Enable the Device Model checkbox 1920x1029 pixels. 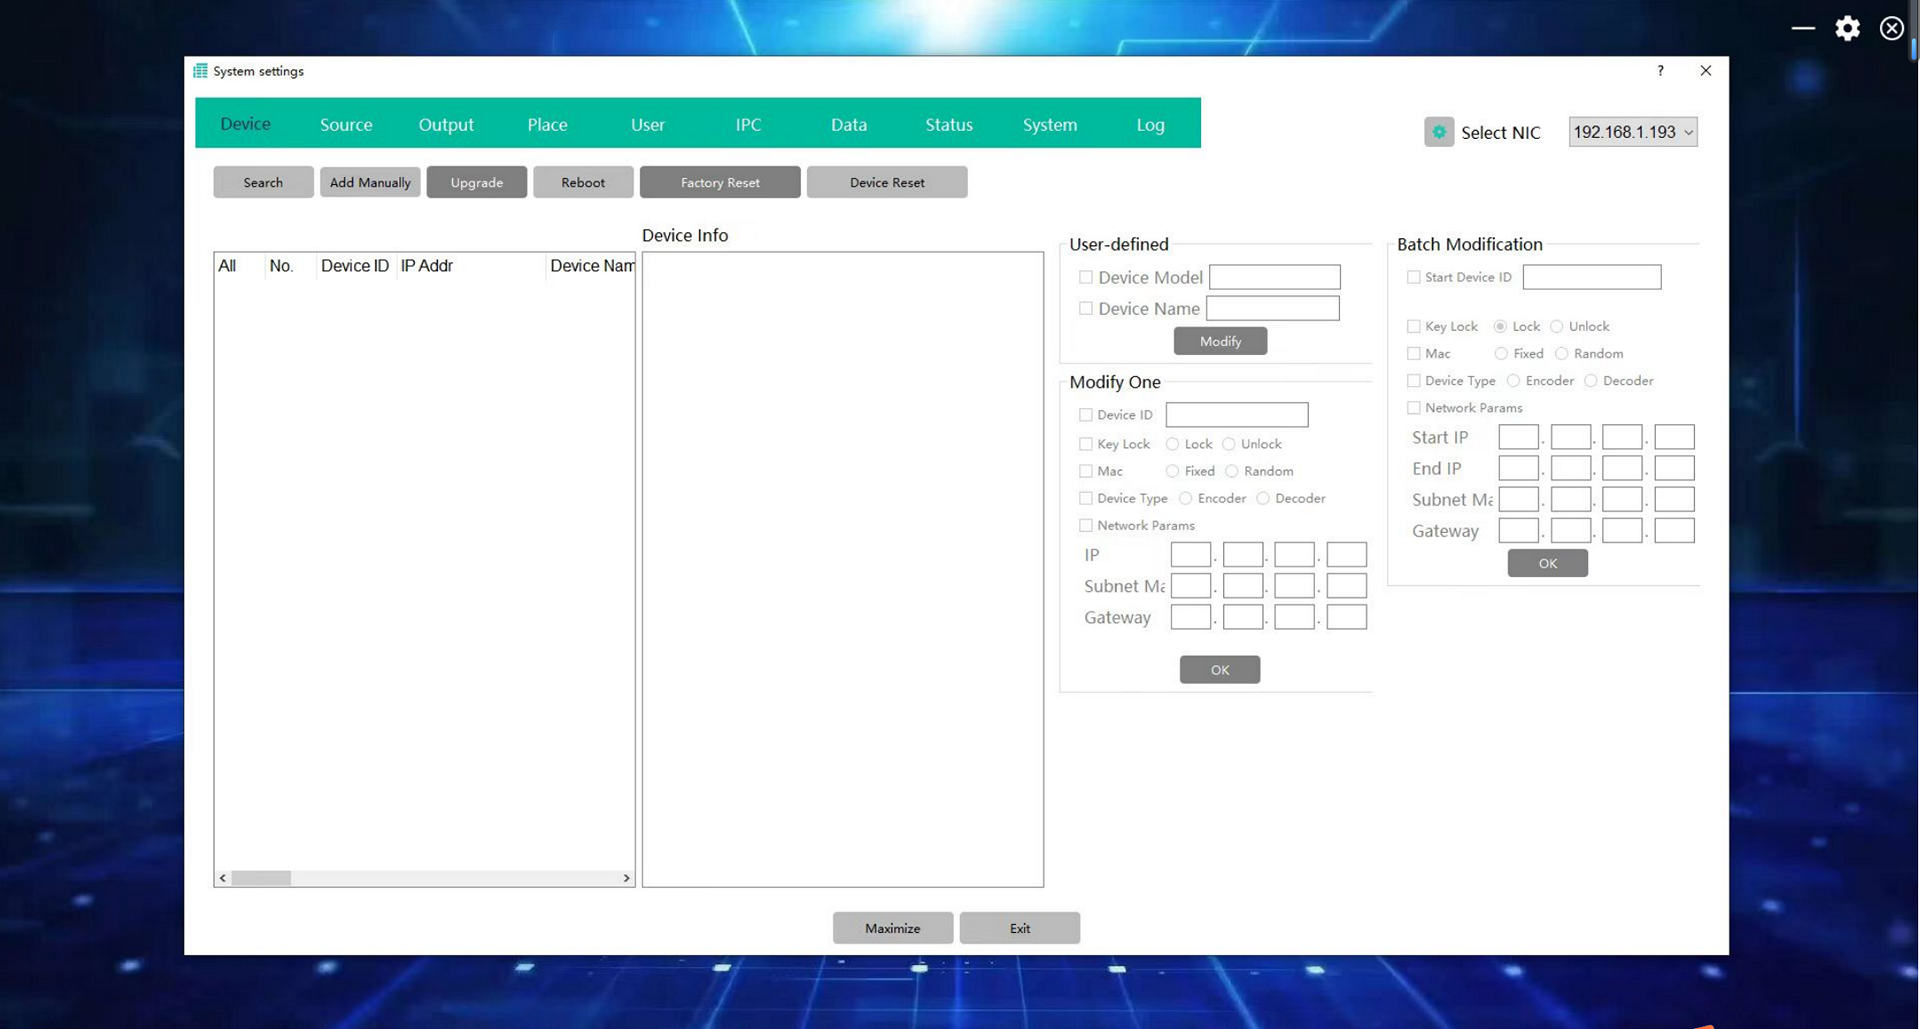[x=1085, y=277]
